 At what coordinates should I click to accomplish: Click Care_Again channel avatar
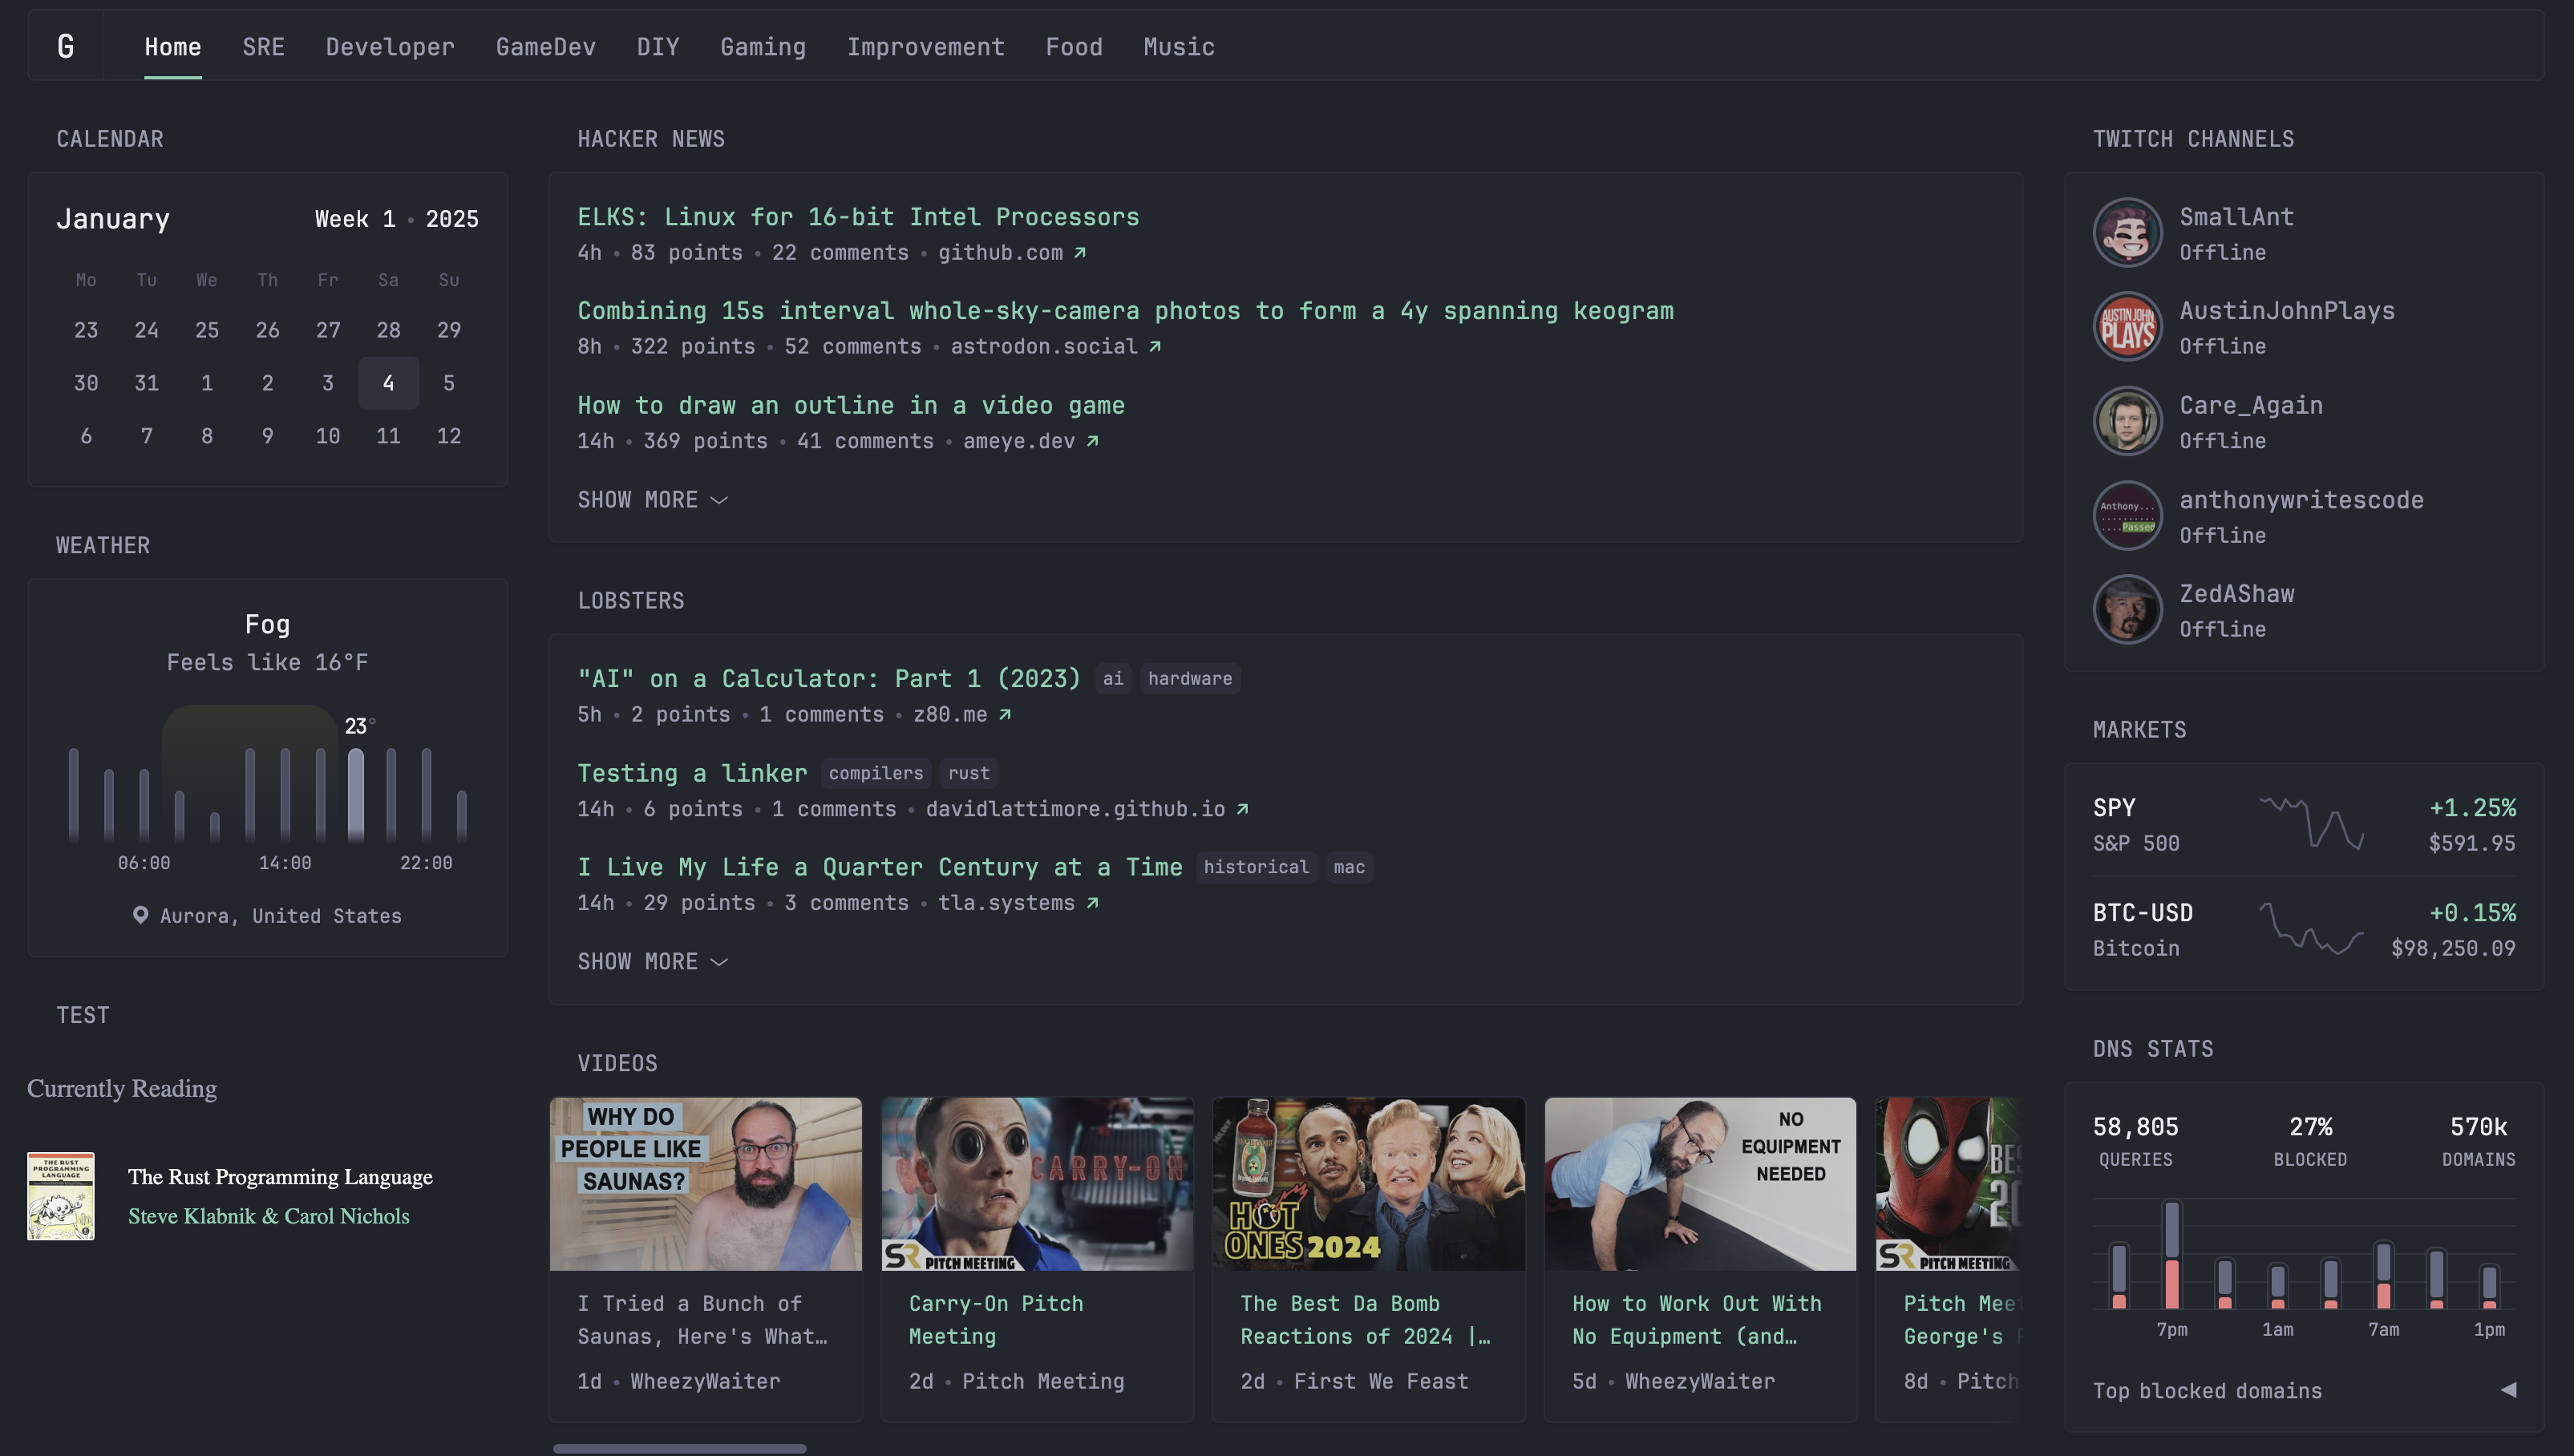(x=2127, y=421)
